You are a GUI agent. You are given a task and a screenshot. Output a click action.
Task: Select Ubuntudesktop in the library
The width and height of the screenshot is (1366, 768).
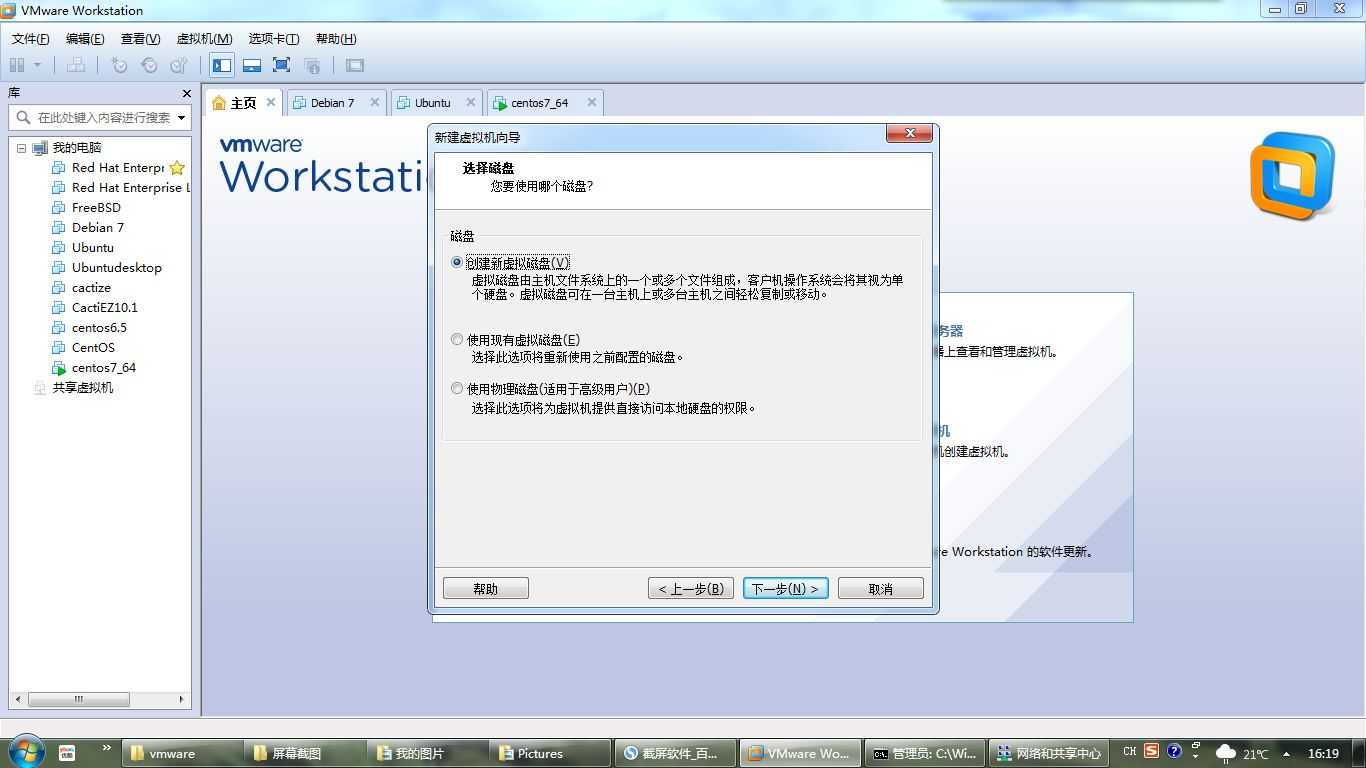(x=106, y=268)
